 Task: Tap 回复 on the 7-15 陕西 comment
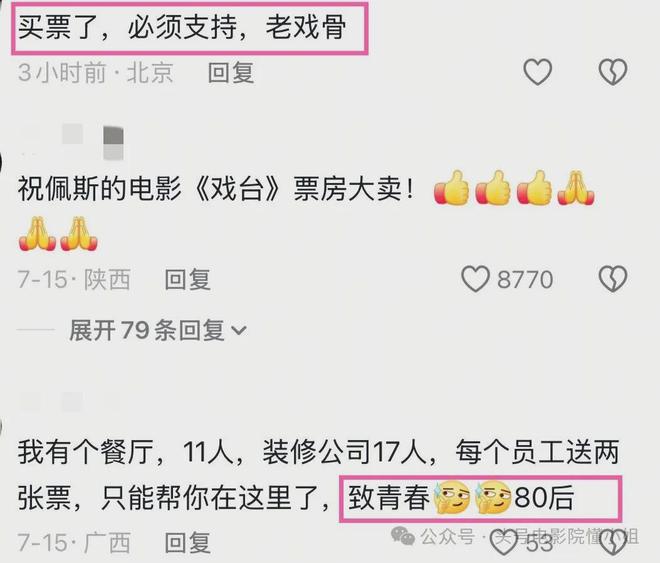(187, 279)
